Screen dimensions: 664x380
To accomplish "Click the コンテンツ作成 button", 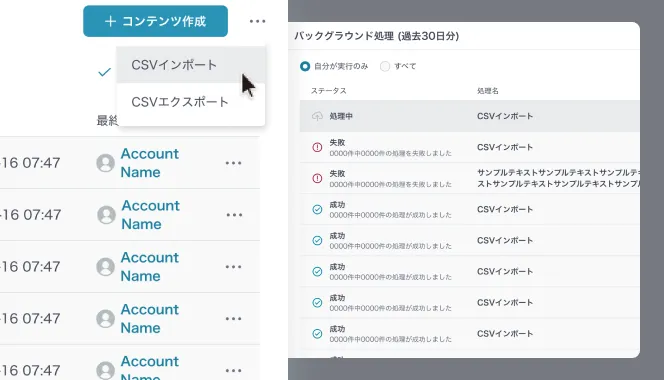I will tap(155, 21).
